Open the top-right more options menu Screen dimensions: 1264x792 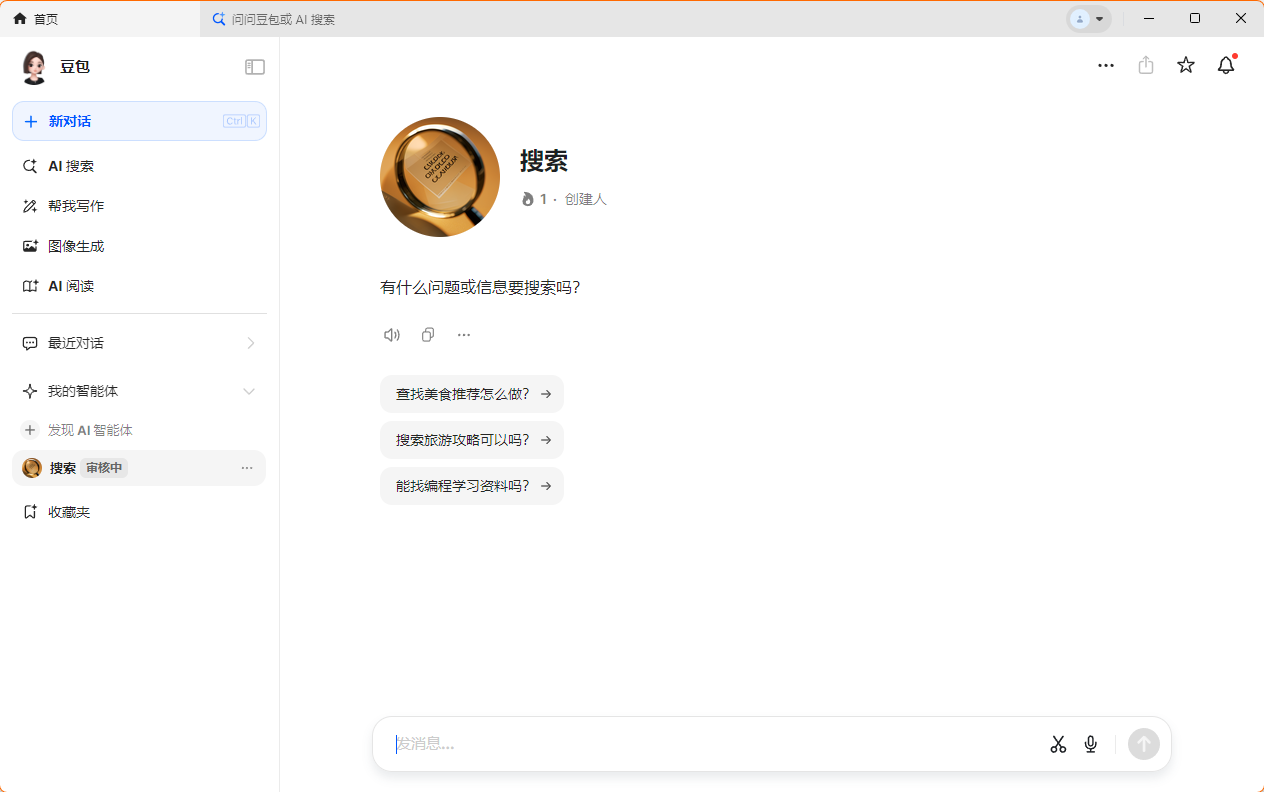coord(1106,65)
